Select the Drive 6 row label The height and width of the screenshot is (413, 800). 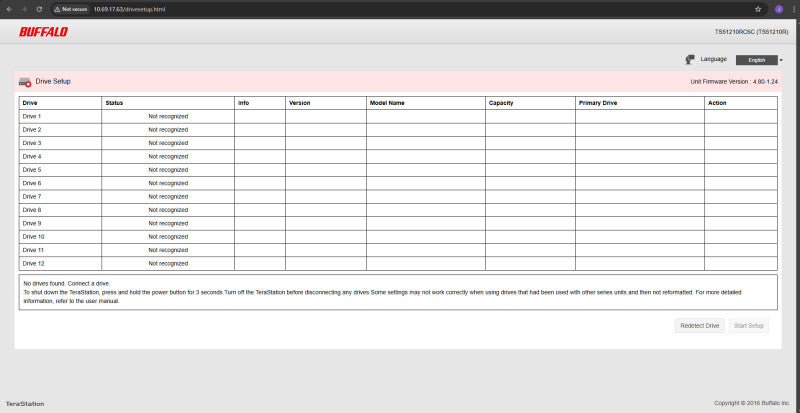click(32, 183)
